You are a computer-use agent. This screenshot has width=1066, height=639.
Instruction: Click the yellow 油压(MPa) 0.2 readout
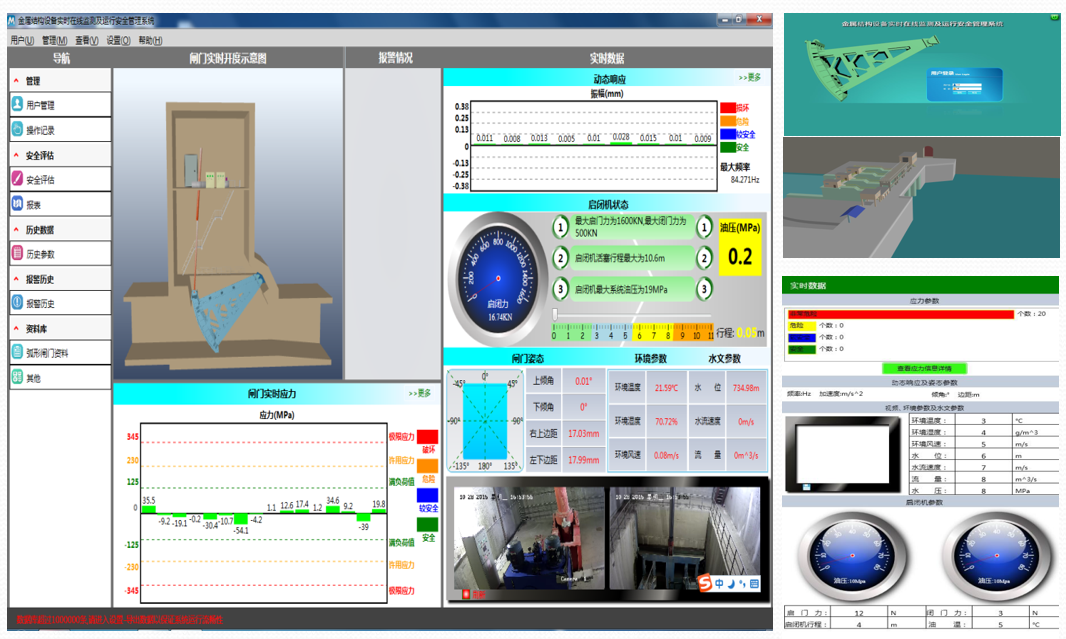pyautogui.click(x=740, y=248)
